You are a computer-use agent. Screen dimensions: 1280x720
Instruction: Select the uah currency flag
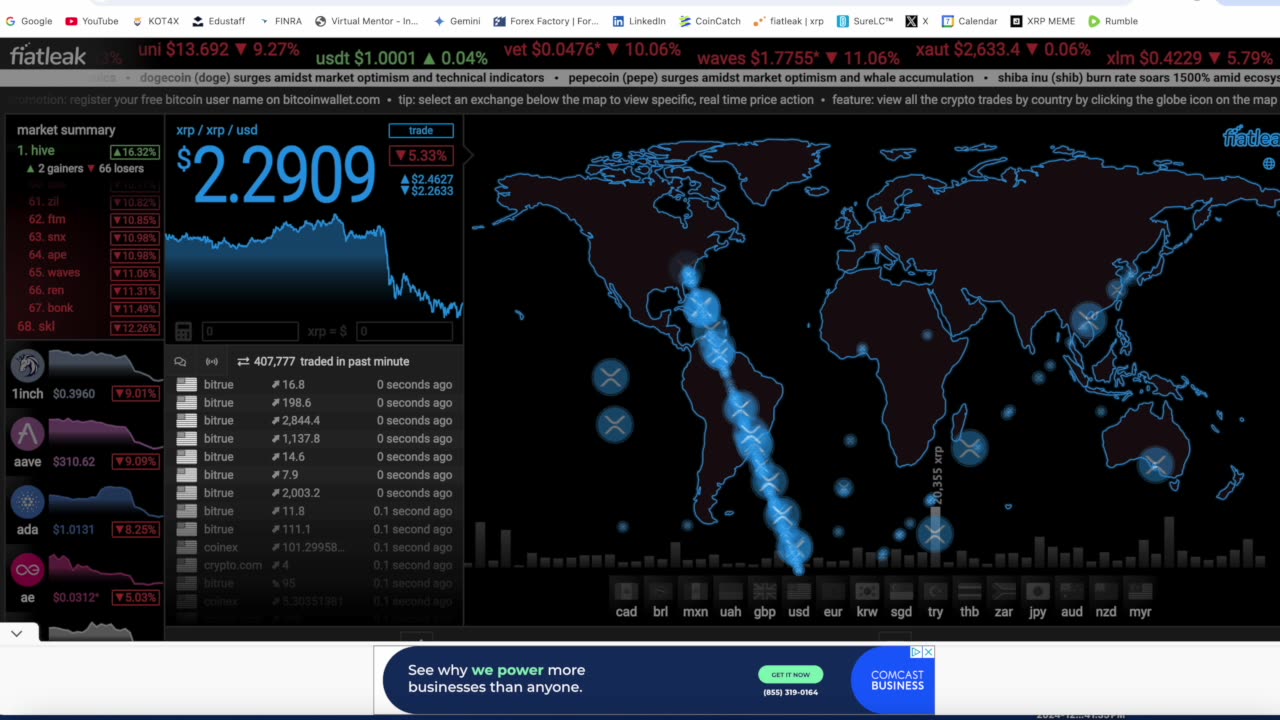tap(730, 591)
